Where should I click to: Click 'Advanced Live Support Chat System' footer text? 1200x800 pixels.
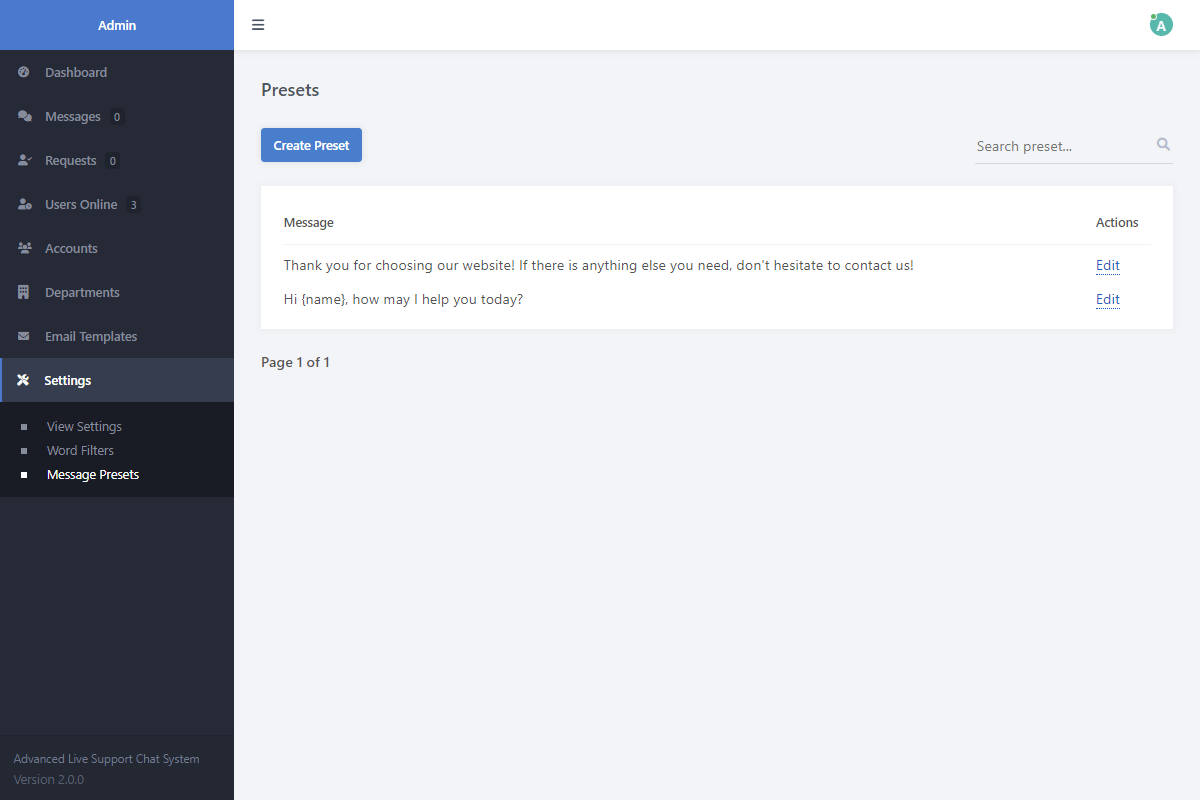click(x=106, y=759)
